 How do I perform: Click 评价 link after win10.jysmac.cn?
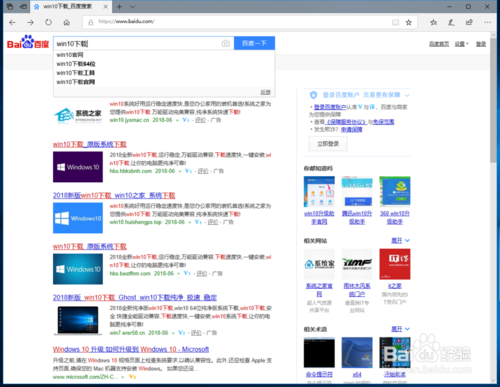tap(200, 120)
